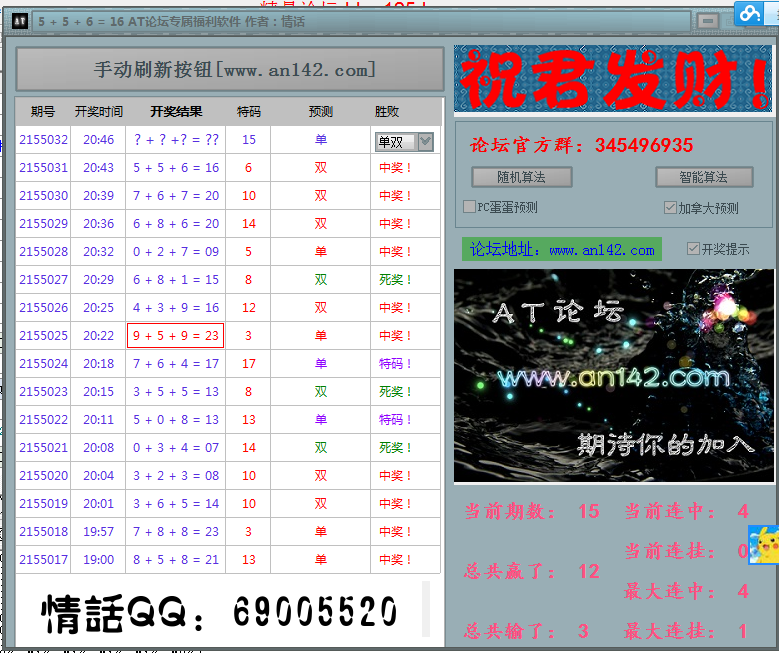This screenshot has width=779, height=653.
Task: Toggle the 开奖提示 checkbox
Action: (x=694, y=249)
